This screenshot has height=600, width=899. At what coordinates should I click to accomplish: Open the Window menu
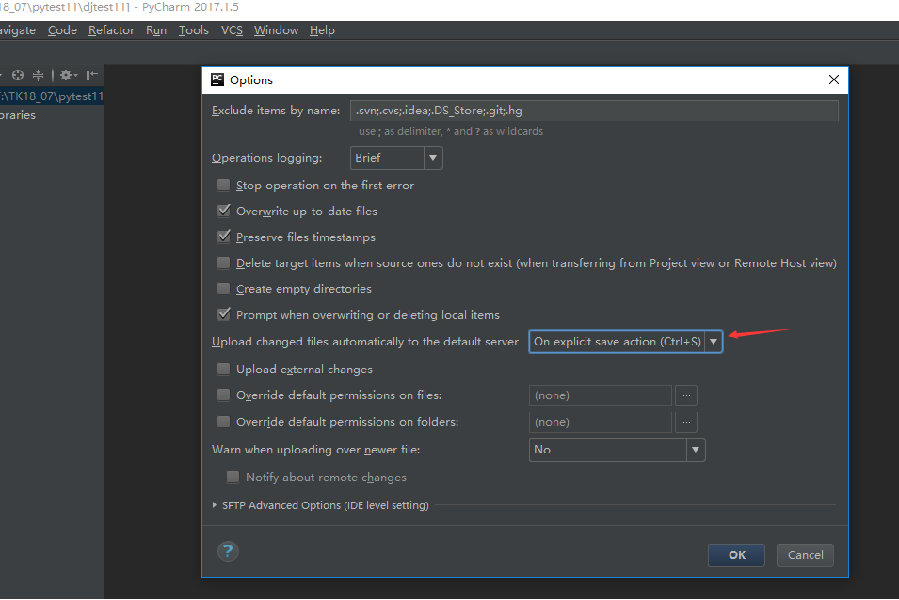[276, 30]
